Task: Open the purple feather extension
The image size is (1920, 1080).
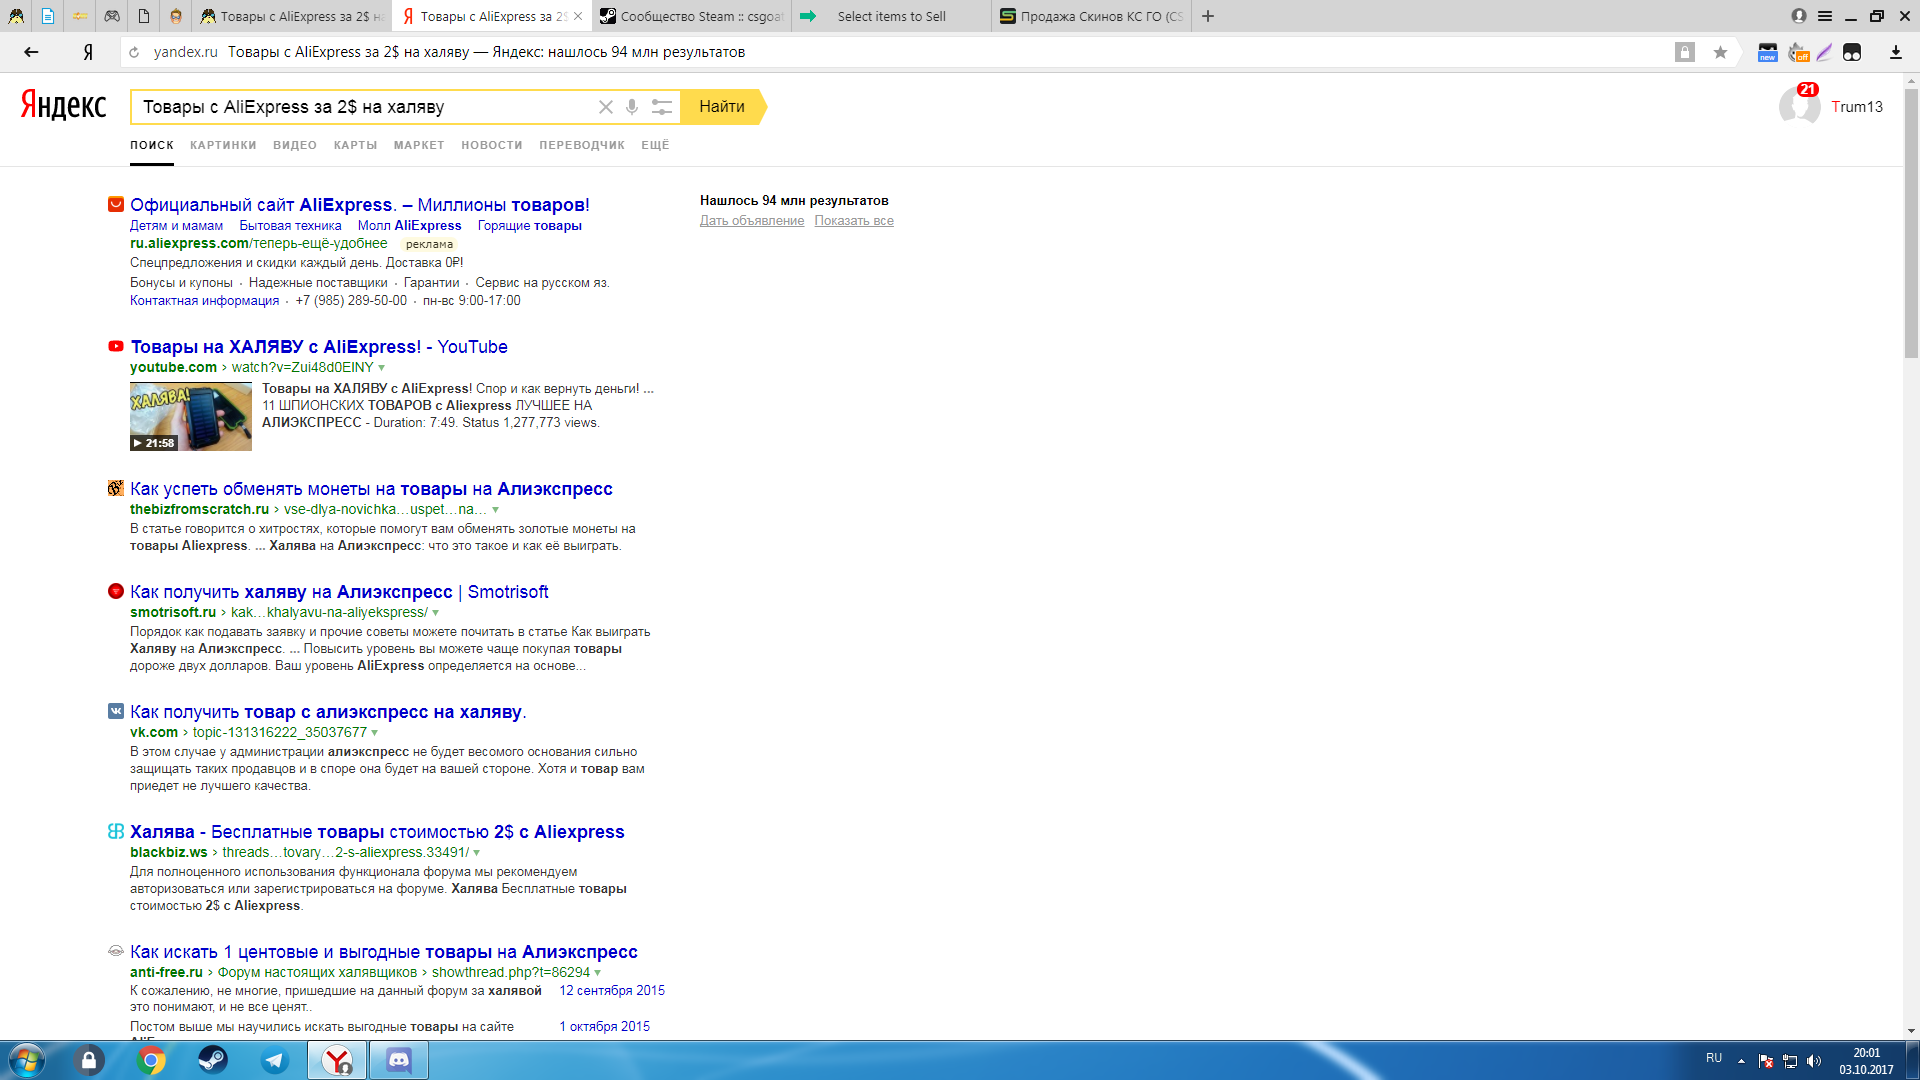Action: pos(1824,52)
